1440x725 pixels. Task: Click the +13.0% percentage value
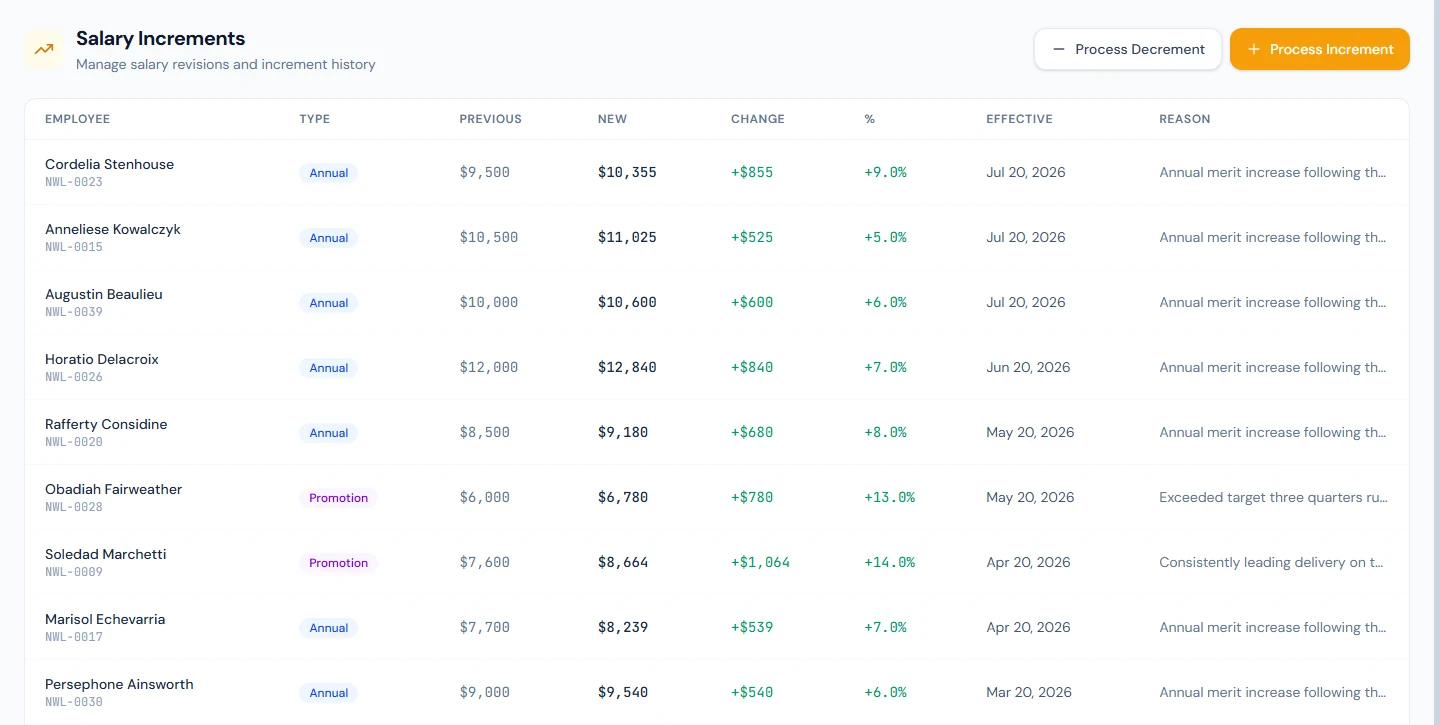(889, 497)
